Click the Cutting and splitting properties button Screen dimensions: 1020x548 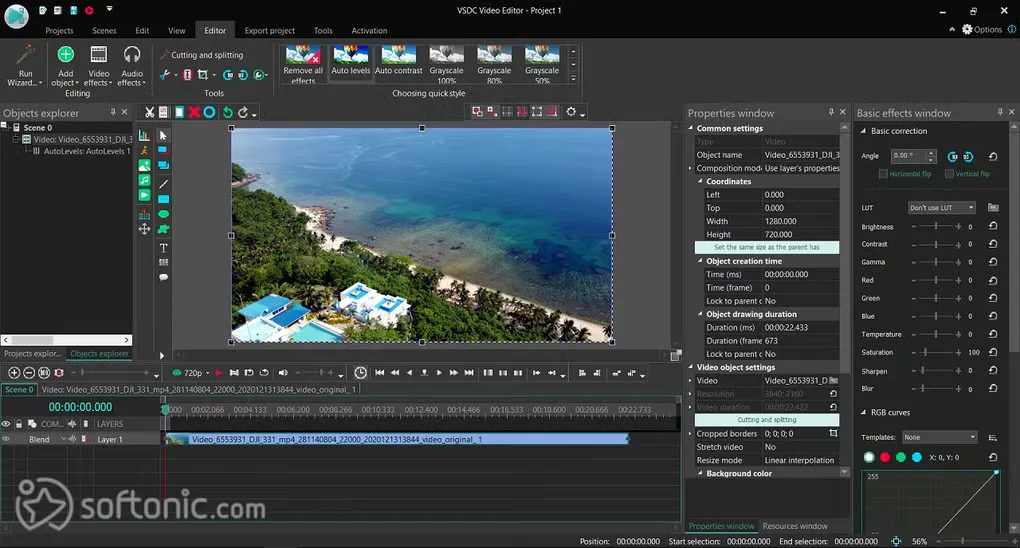coord(766,420)
